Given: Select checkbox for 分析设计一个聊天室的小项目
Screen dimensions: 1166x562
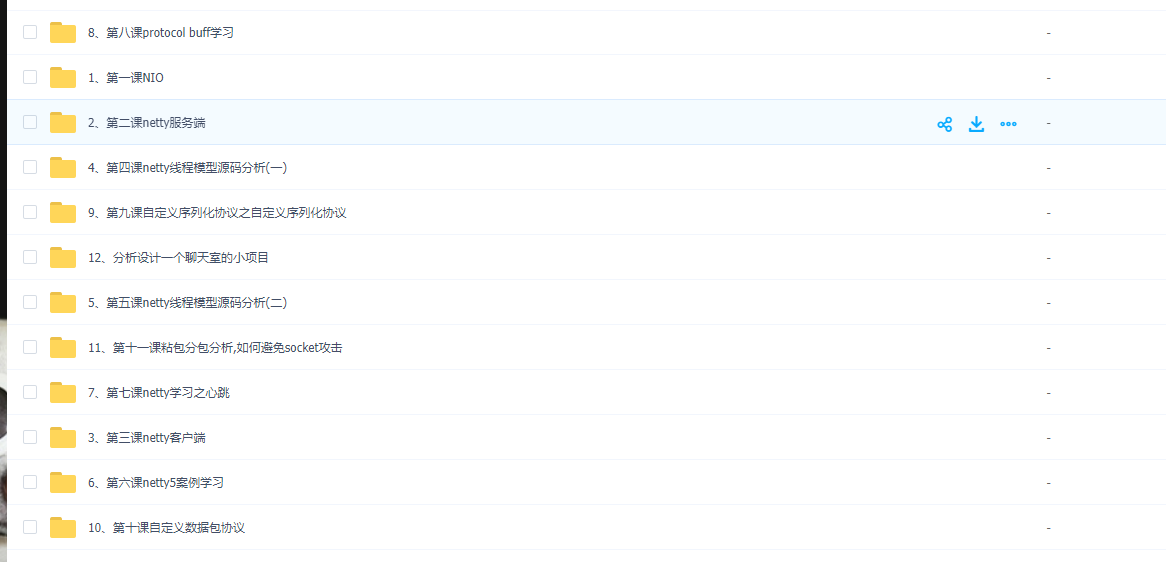Looking at the screenshot, I should pyautogui.click(x=30, y=256).
